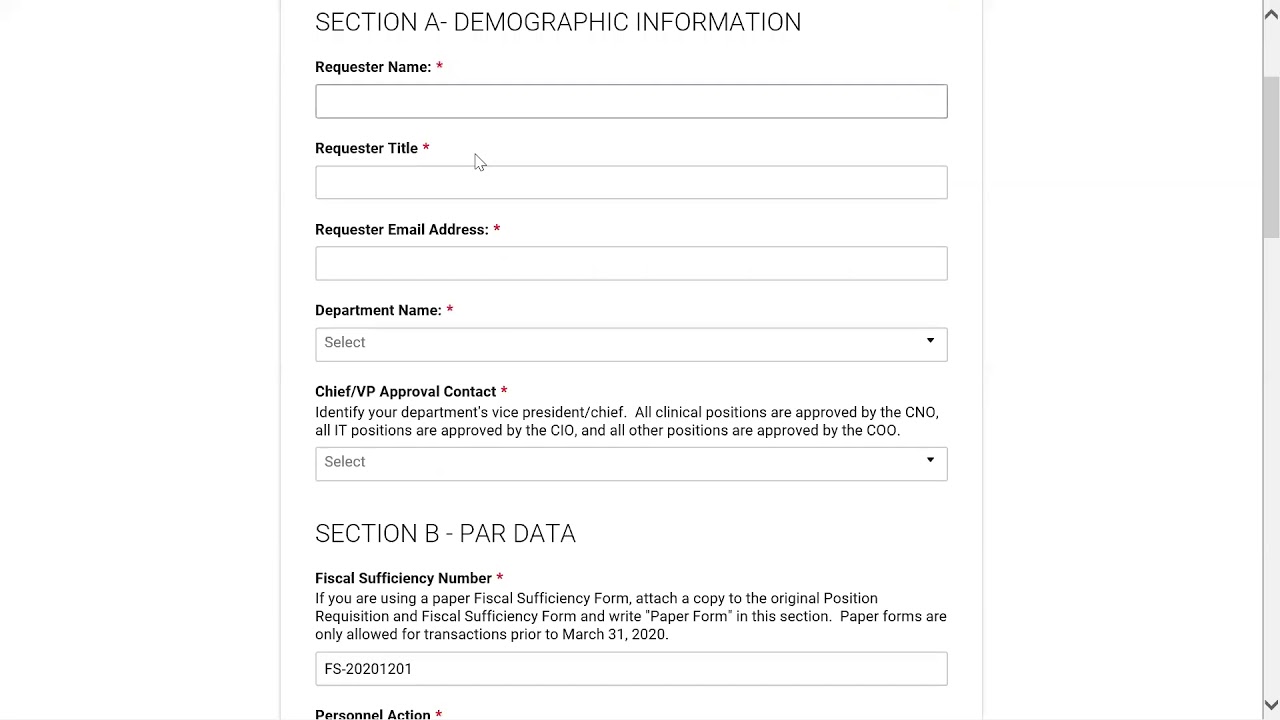Click the Department Name label
1280x720 pixels.
(378, 310)
